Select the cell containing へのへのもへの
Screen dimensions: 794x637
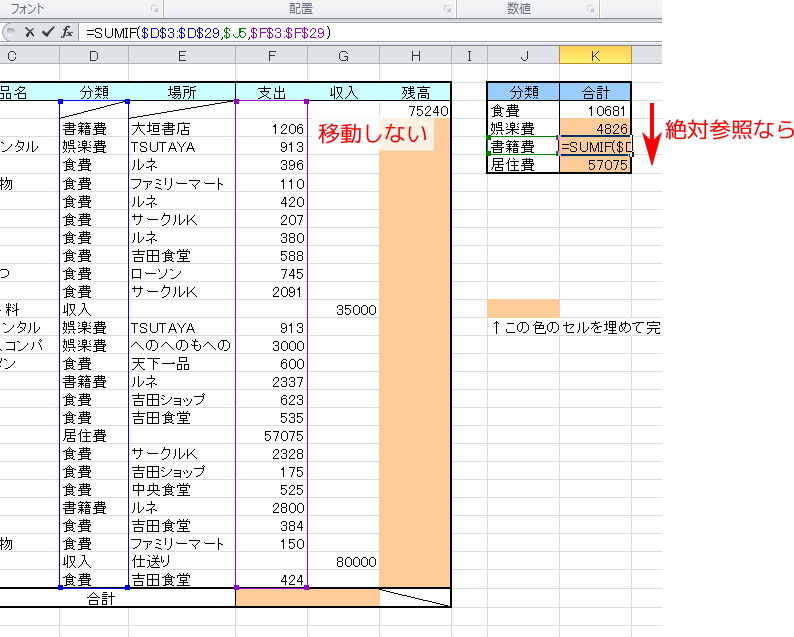(x=182, y=345)
